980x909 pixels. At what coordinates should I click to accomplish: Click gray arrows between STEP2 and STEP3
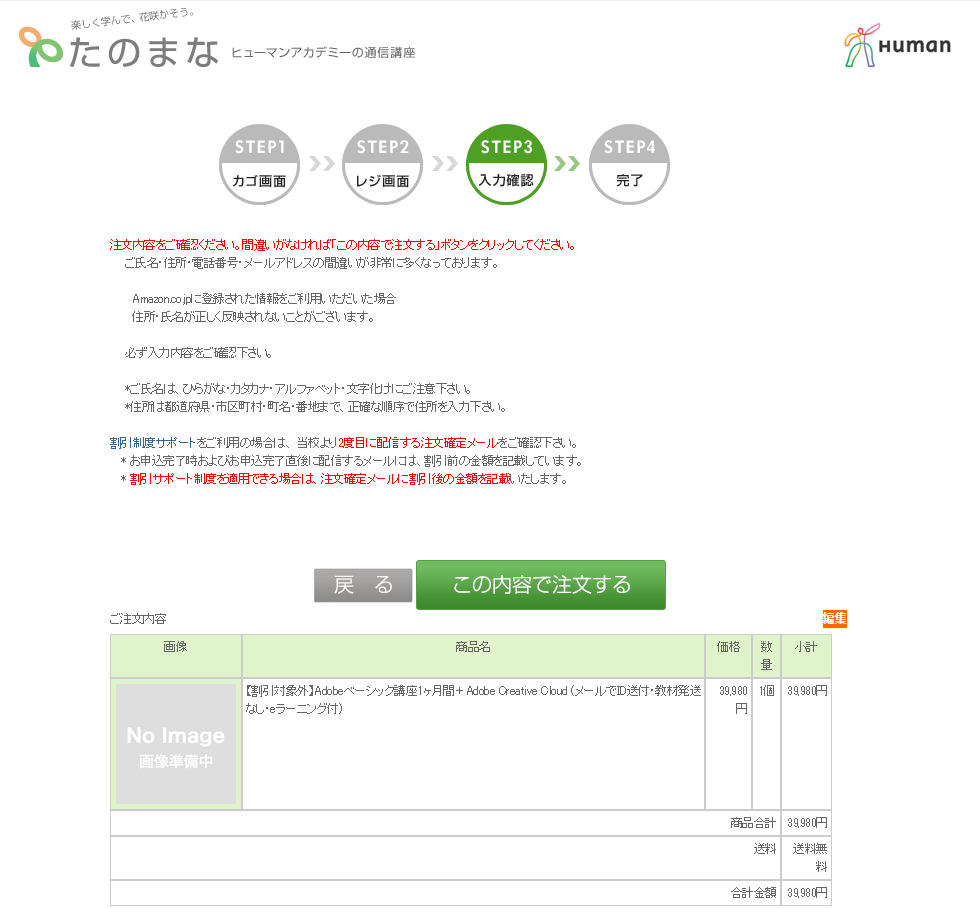tap(444, 164)
